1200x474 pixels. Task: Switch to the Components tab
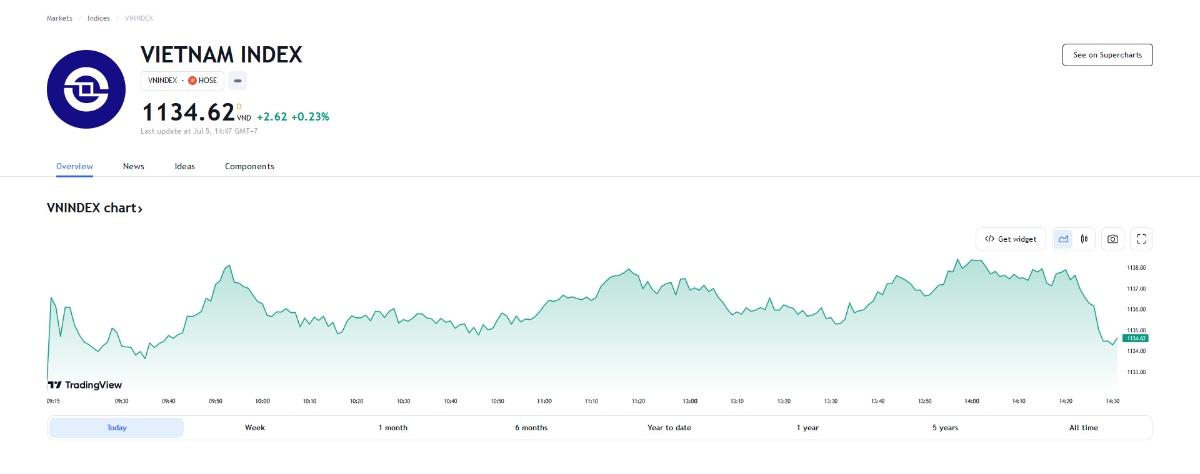coord(249,166)
